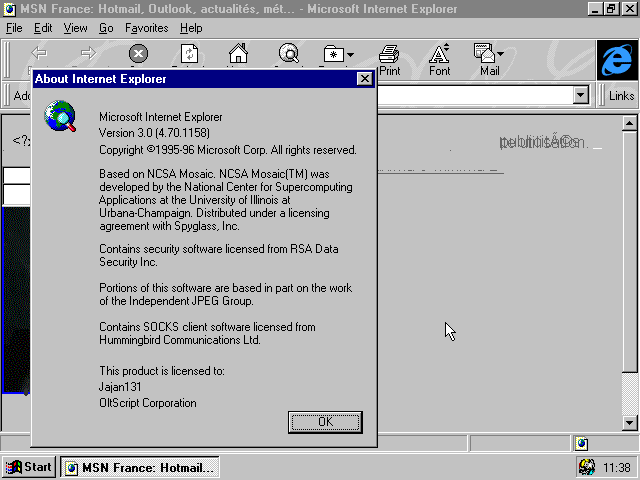Screen dimensions: 640x480
Task: Open the Mail button dropdown arrow
Action: point(501,53)
